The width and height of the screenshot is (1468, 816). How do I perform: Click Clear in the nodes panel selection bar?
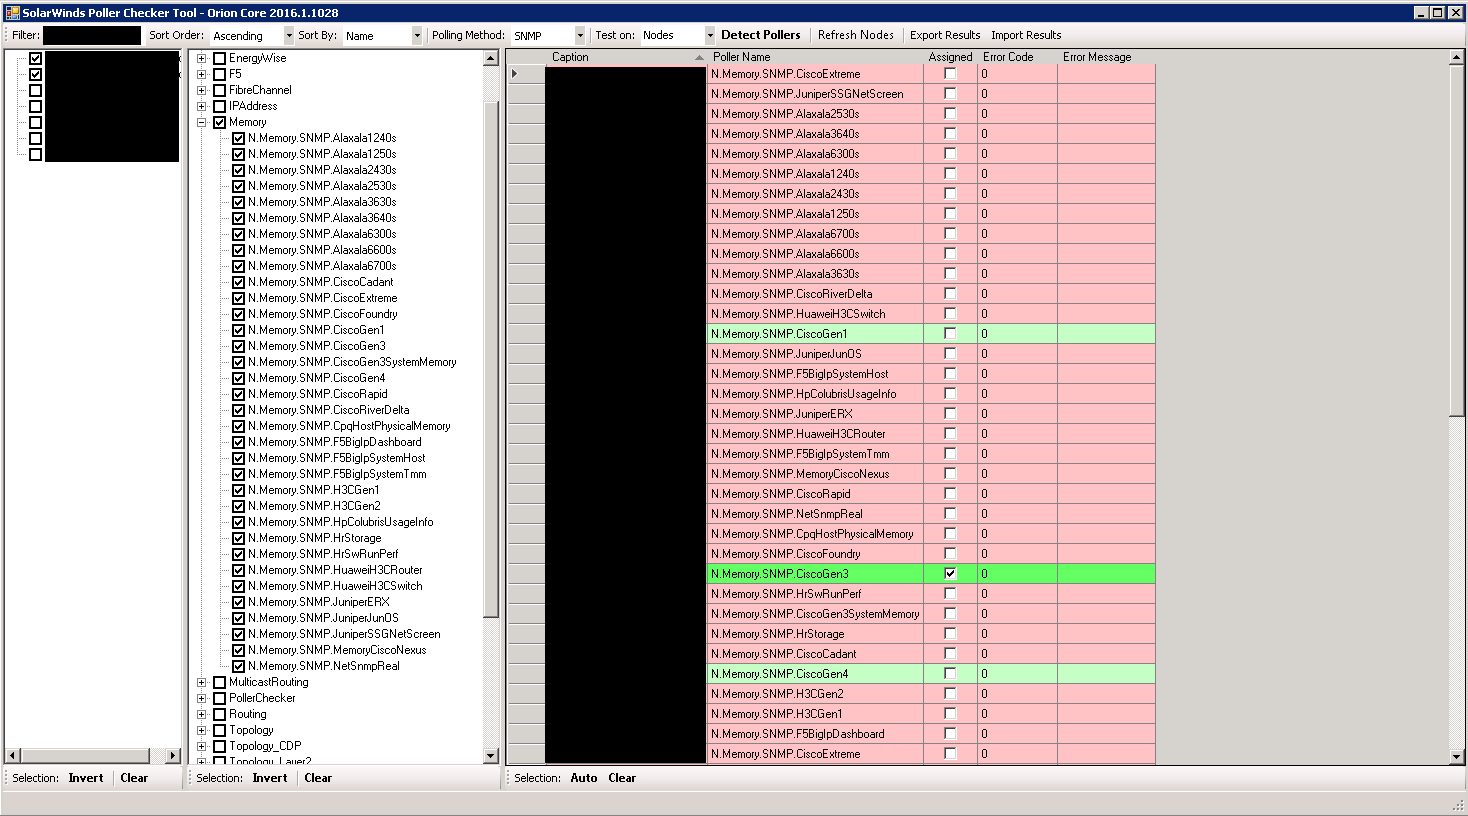click(134, 778)
